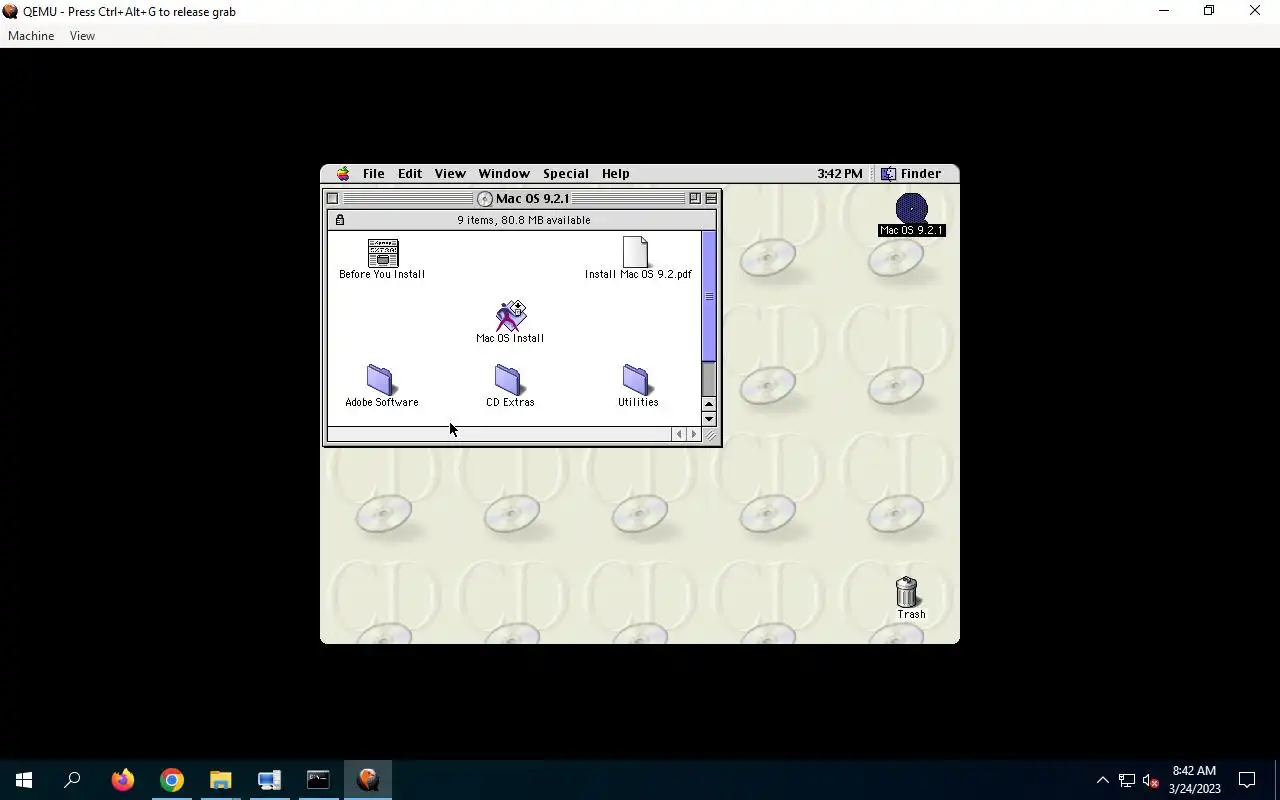
Task: Open the Special menu
Action: click(566, 174)
